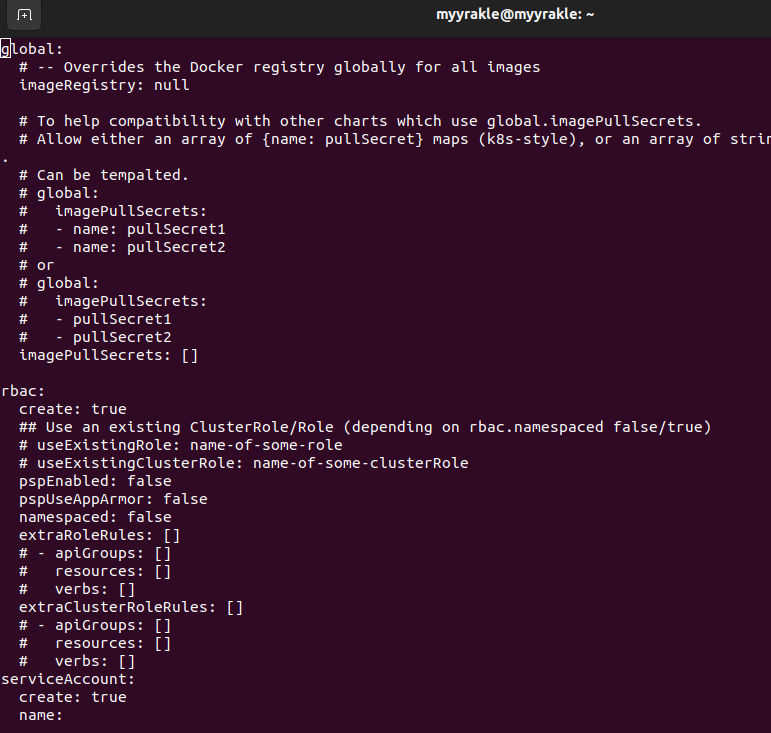Click the 'rbac:' section key
Viewport: 771px width, 733px height.
22,391
